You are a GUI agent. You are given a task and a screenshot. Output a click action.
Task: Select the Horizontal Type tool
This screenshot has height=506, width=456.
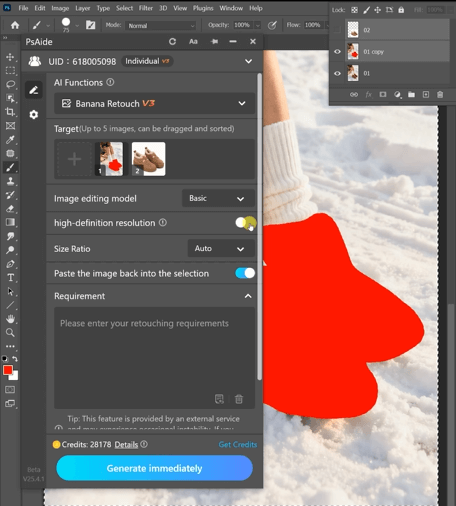[10, 278]
